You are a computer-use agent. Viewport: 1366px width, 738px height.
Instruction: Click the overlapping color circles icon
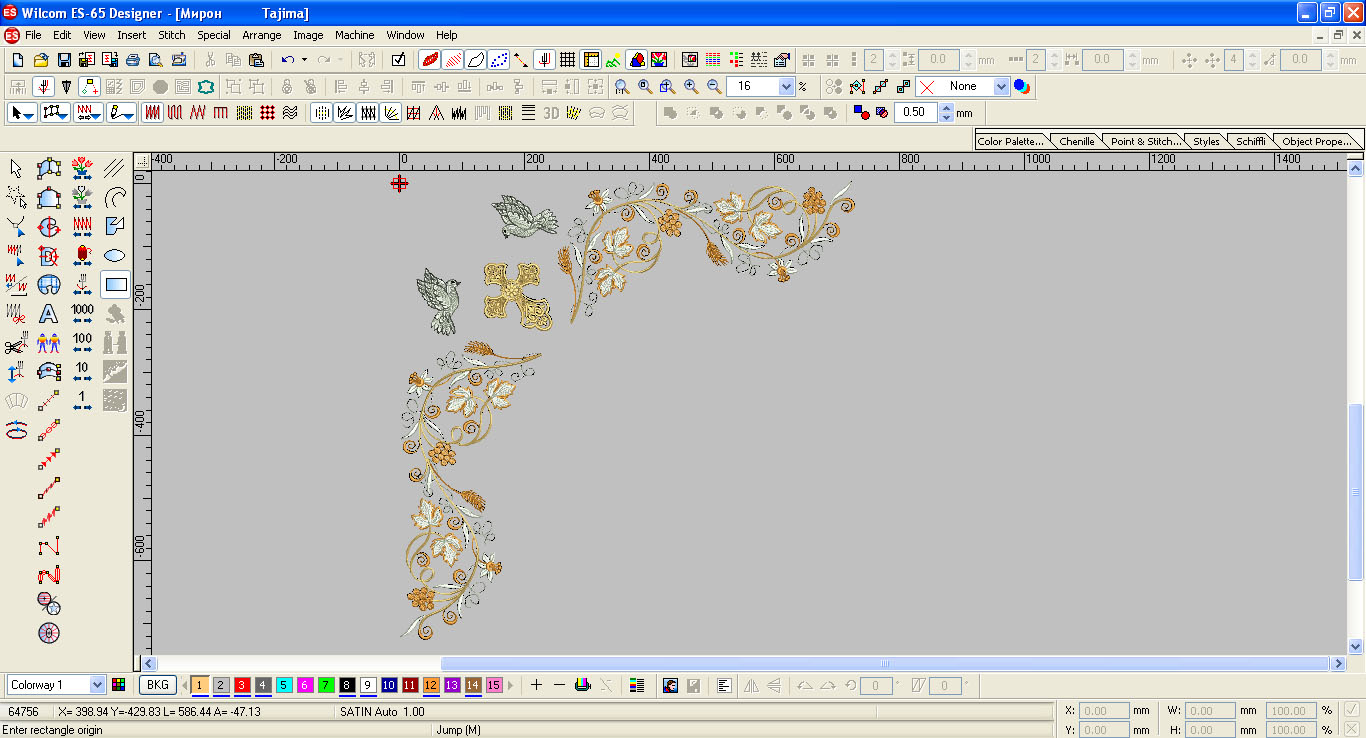click(1022, 86)
